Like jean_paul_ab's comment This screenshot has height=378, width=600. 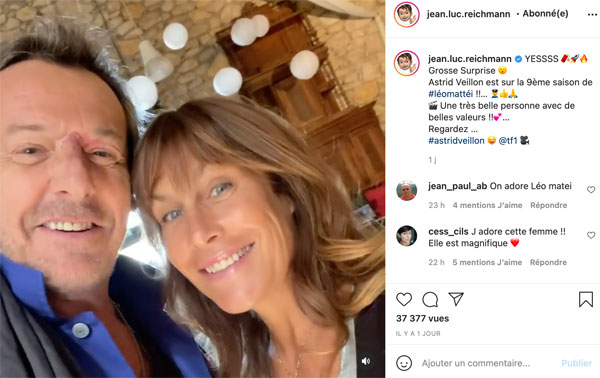pos(591,189)
